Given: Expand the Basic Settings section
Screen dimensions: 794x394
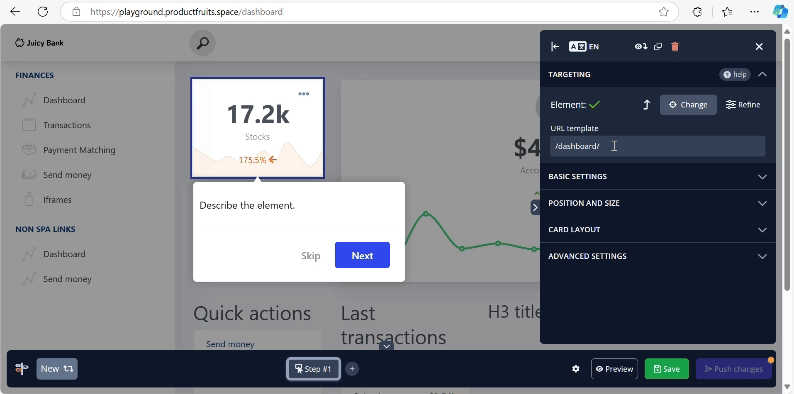Looking at the screenshot, I should (x=657, y=177).
